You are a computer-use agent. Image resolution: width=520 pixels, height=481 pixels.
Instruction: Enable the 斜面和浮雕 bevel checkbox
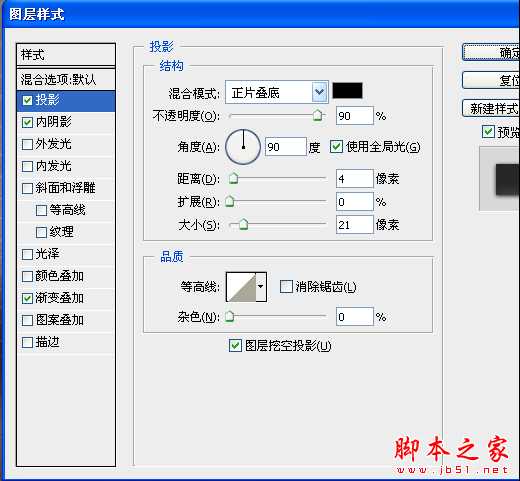[27, 188]
